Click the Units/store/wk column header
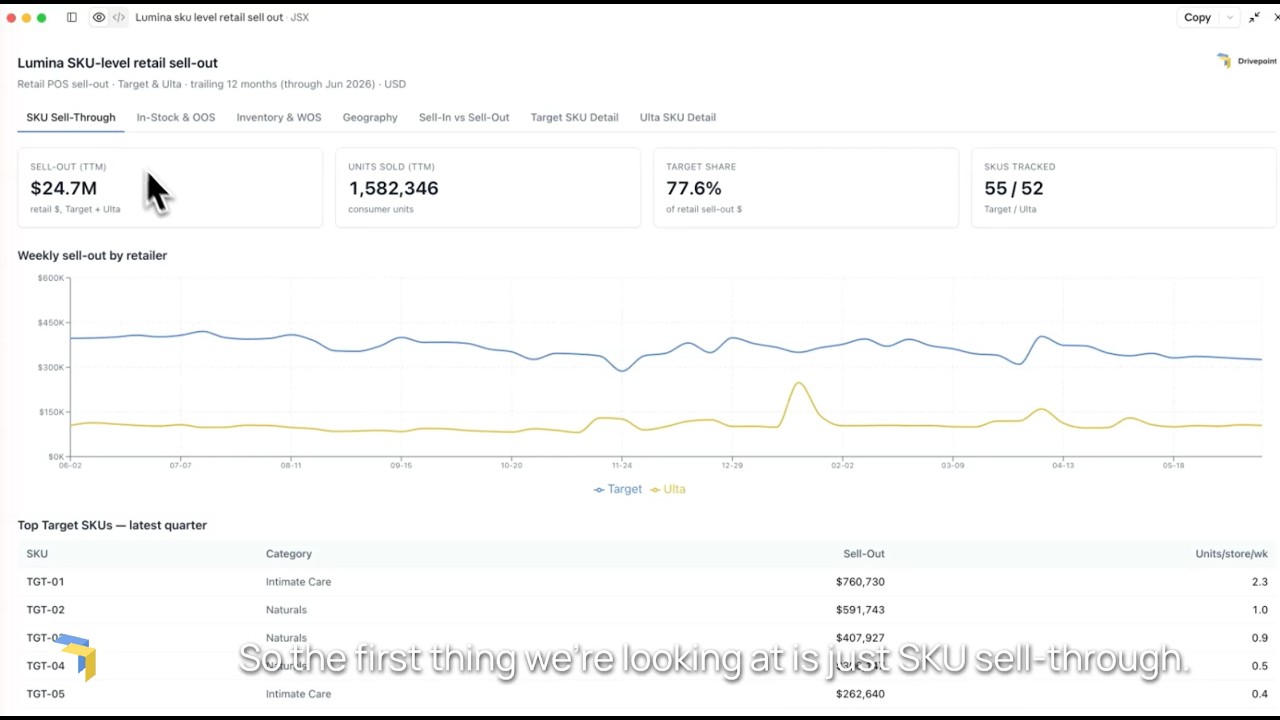Screen dimensions: 1280x720 tap(1232, 553)
